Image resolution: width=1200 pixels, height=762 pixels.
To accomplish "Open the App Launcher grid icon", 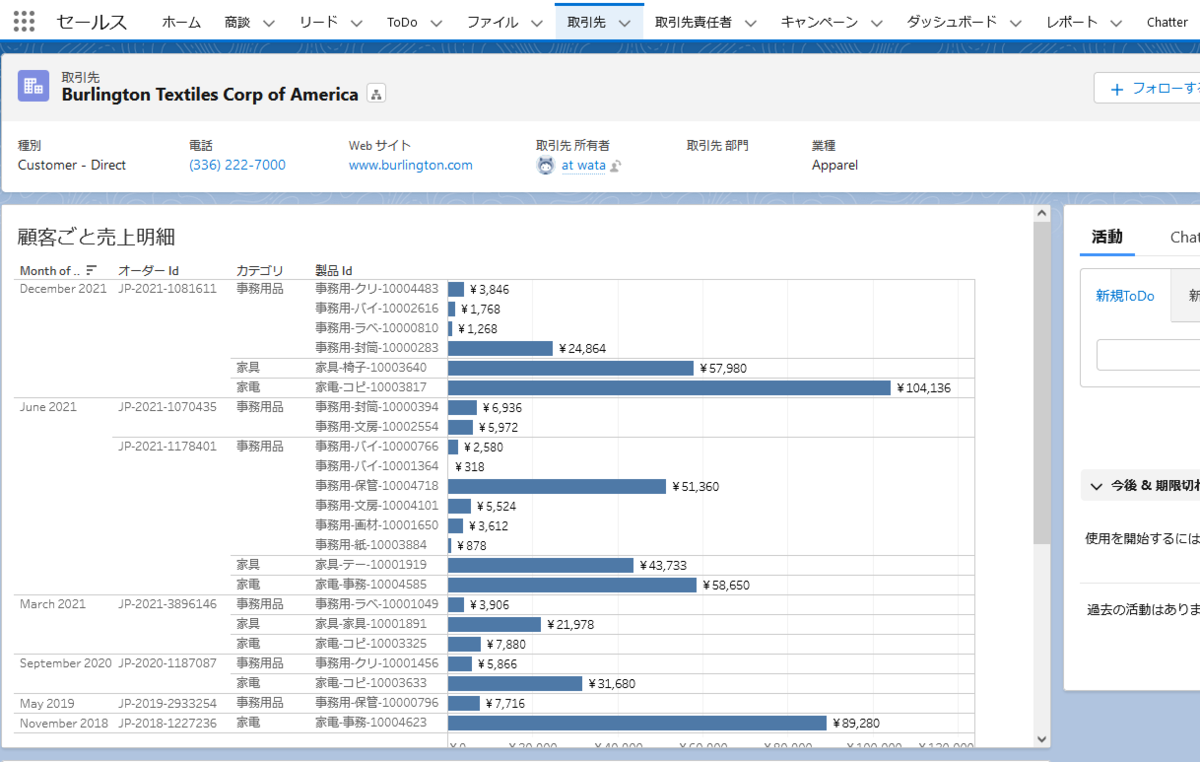I will pyautogui.click(x=24, y=21).
